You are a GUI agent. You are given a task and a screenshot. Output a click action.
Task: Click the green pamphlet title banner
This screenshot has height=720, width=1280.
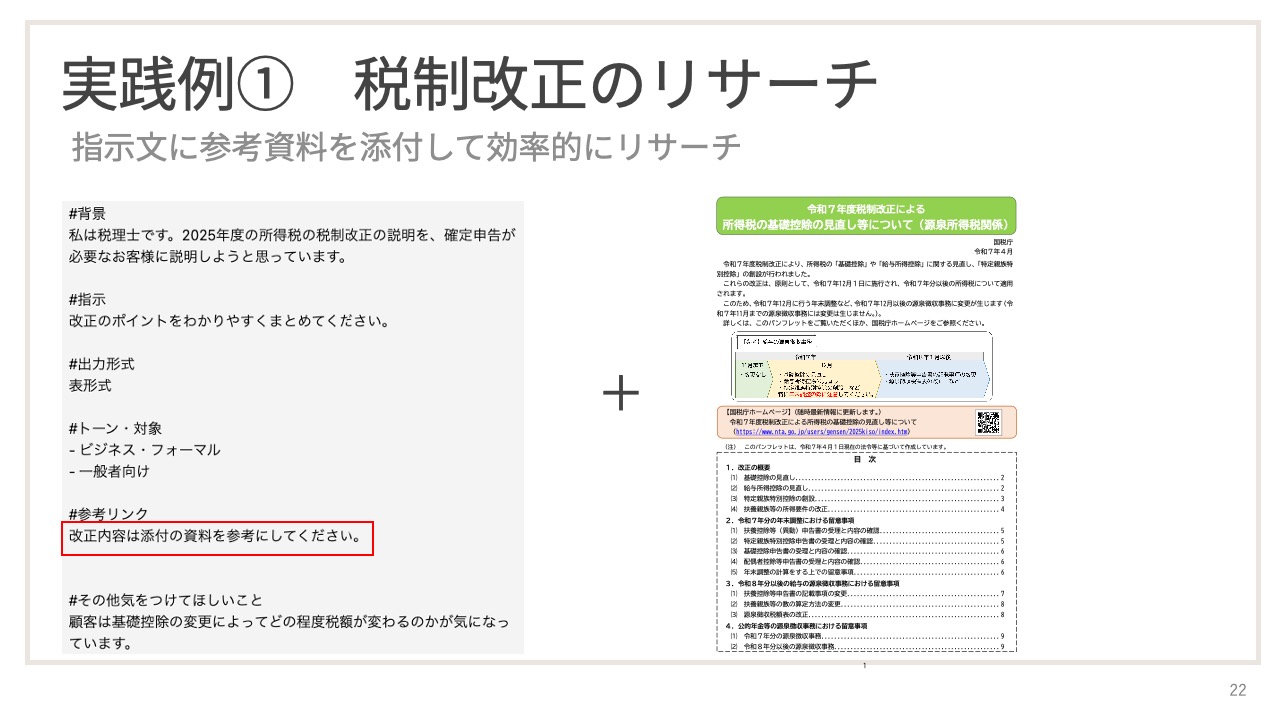pyautogui.click(x=866, y=216)
